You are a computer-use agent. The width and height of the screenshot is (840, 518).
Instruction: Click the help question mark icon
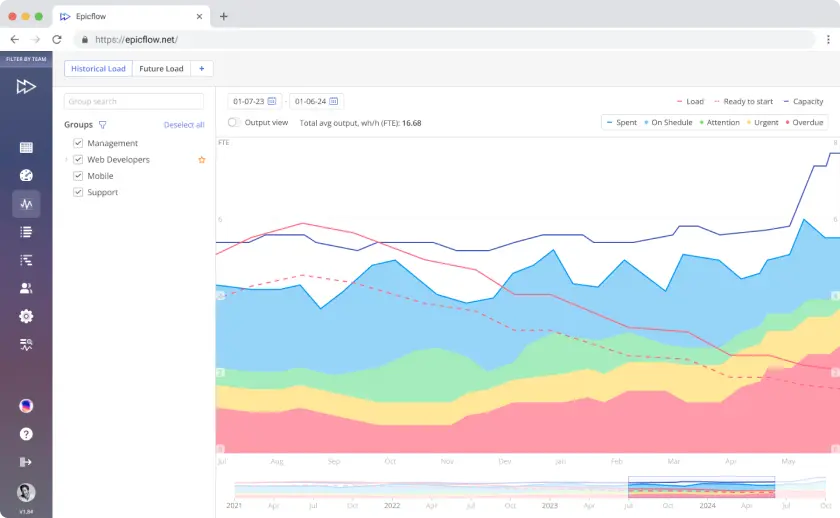coord(26,434)
